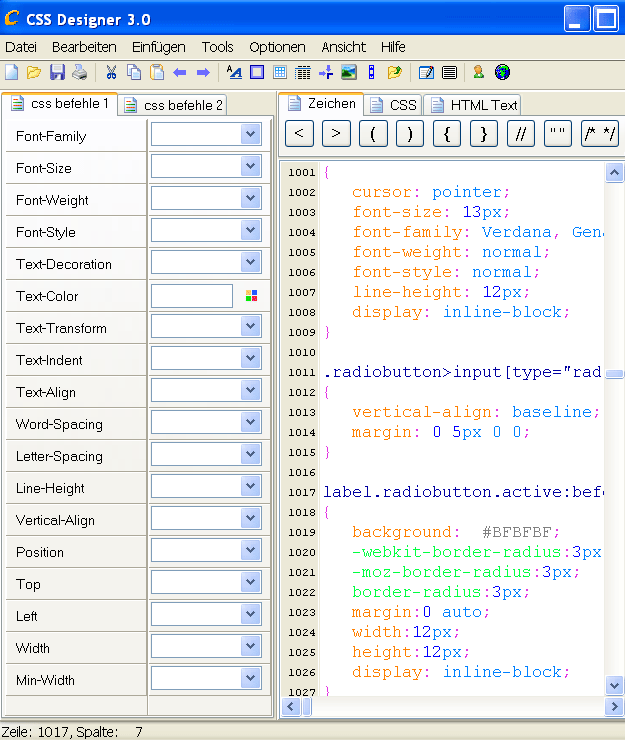The image size is (625, 740).
Task: Click the table grid icon
Action: (x=280, y=72)
